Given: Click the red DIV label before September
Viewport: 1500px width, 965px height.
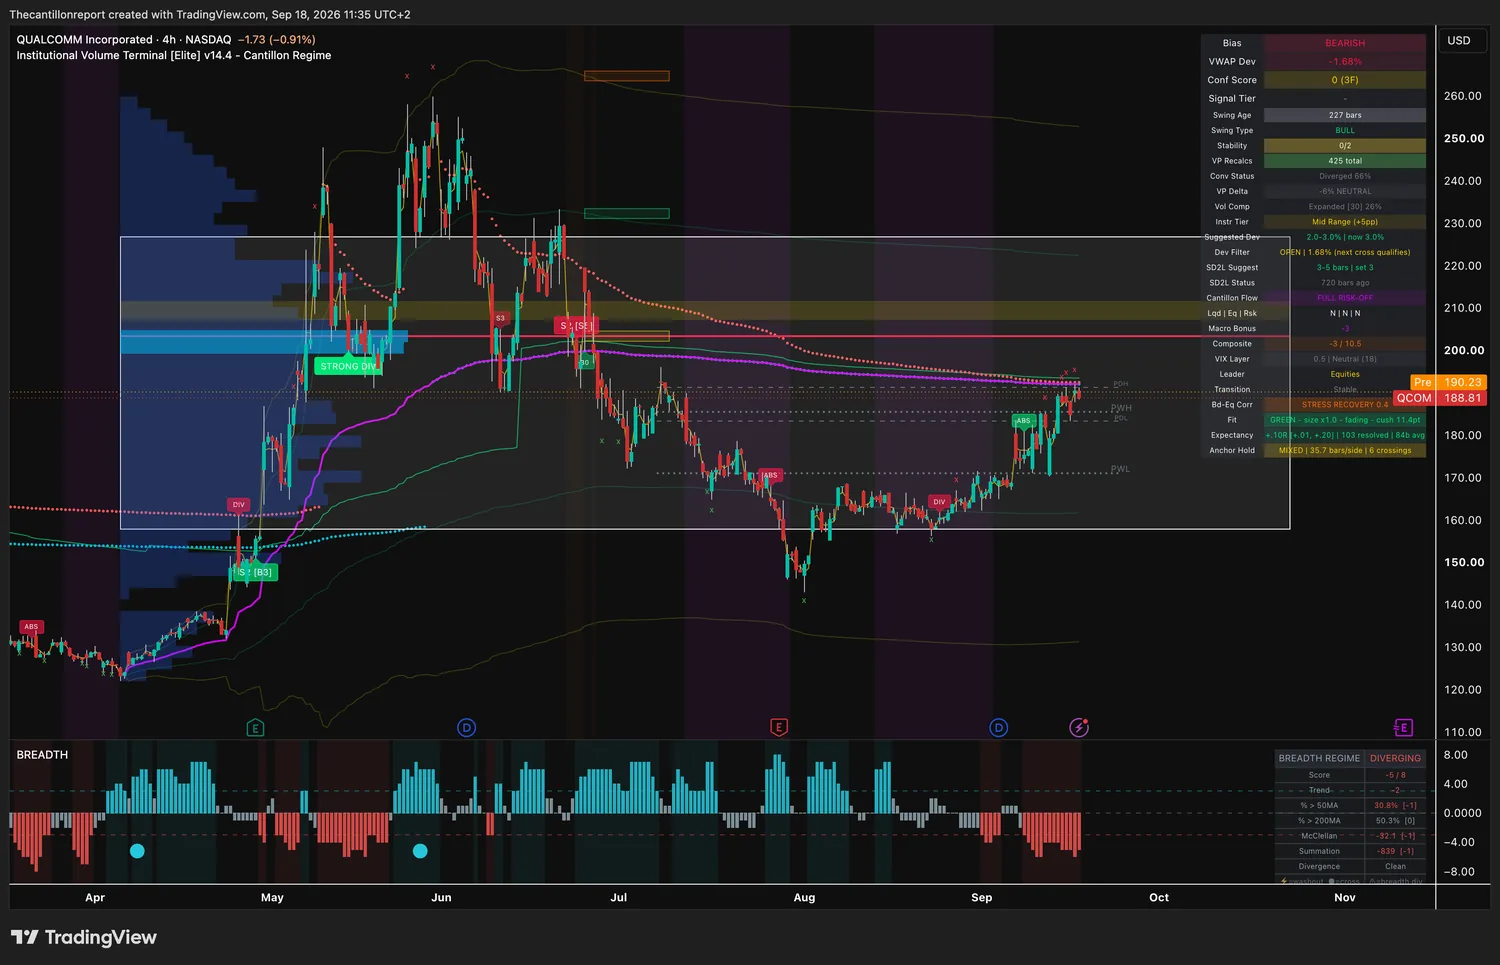Looking at the screenshot, I should 938,502.
